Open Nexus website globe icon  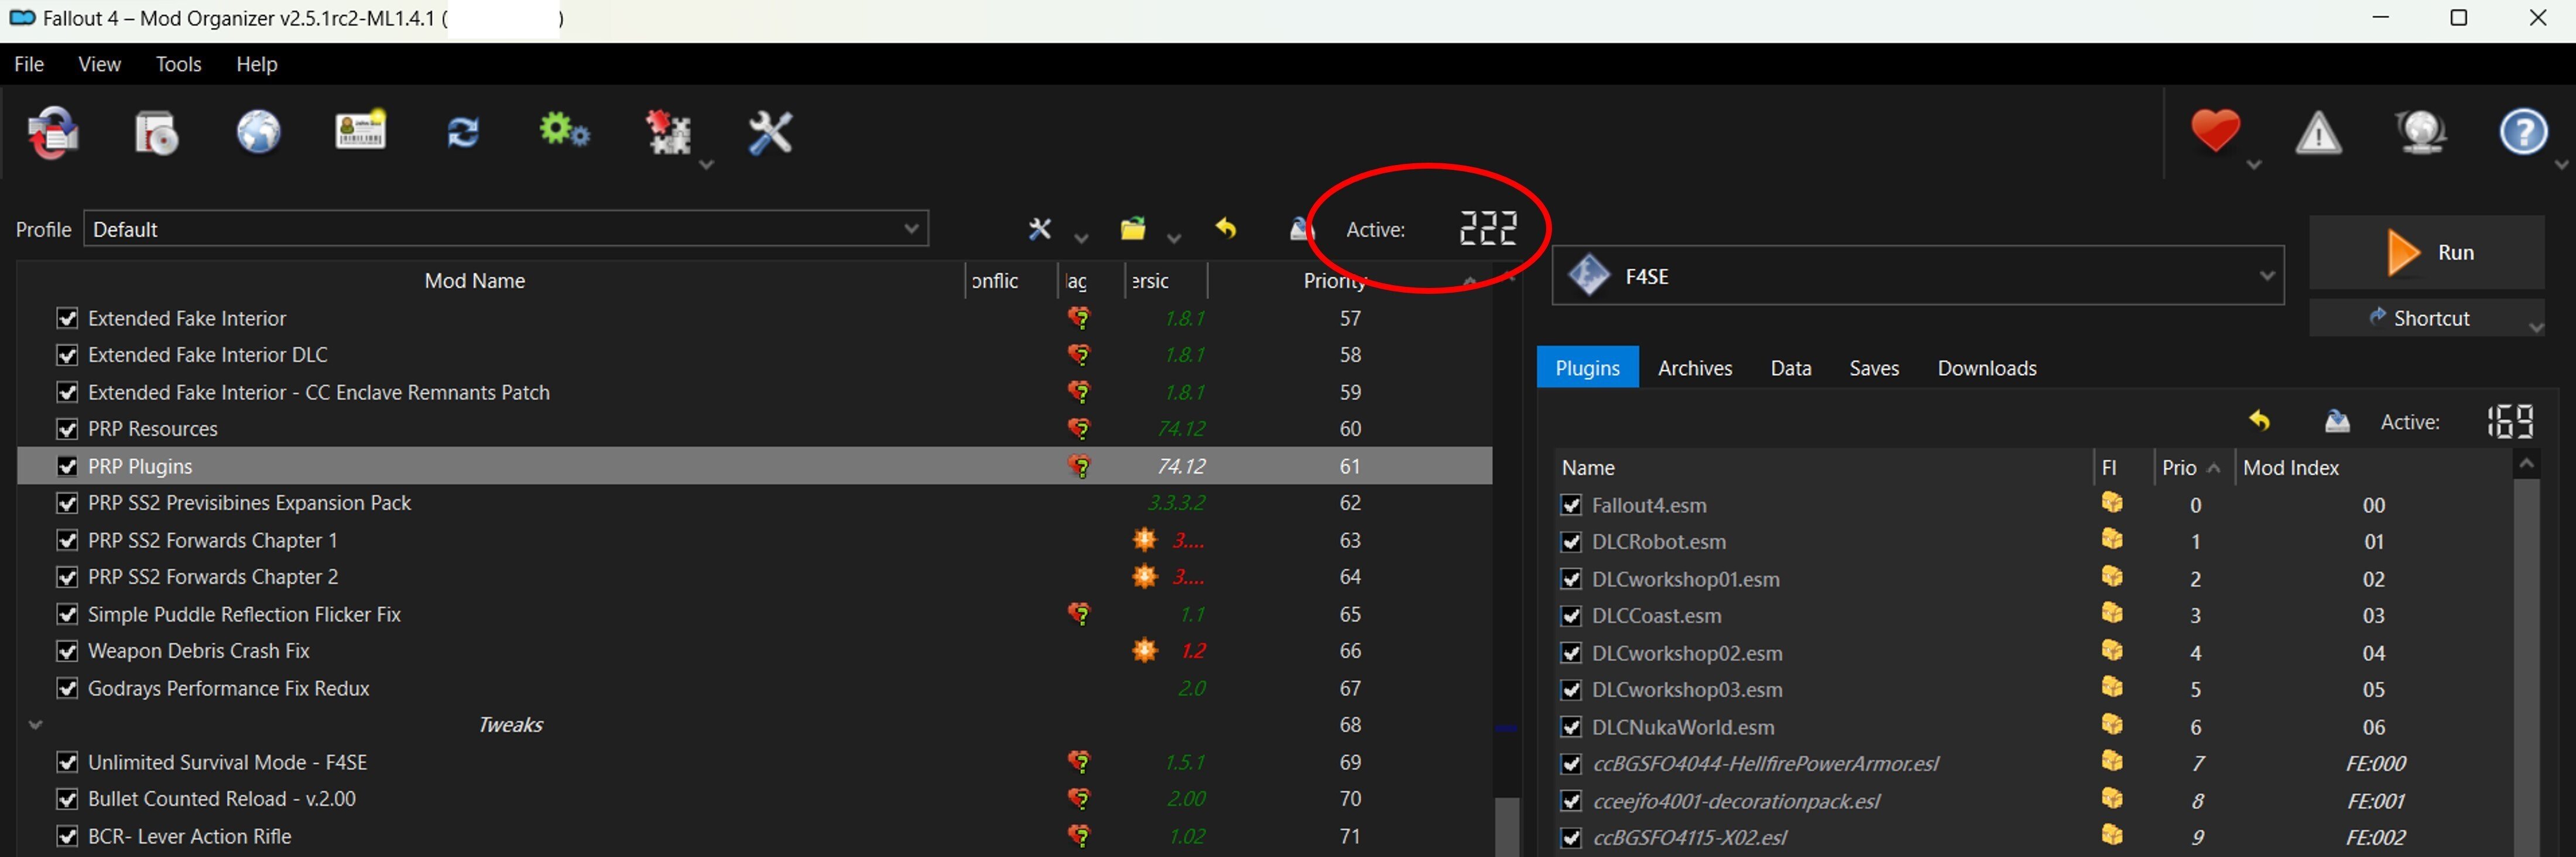(258, 132)
